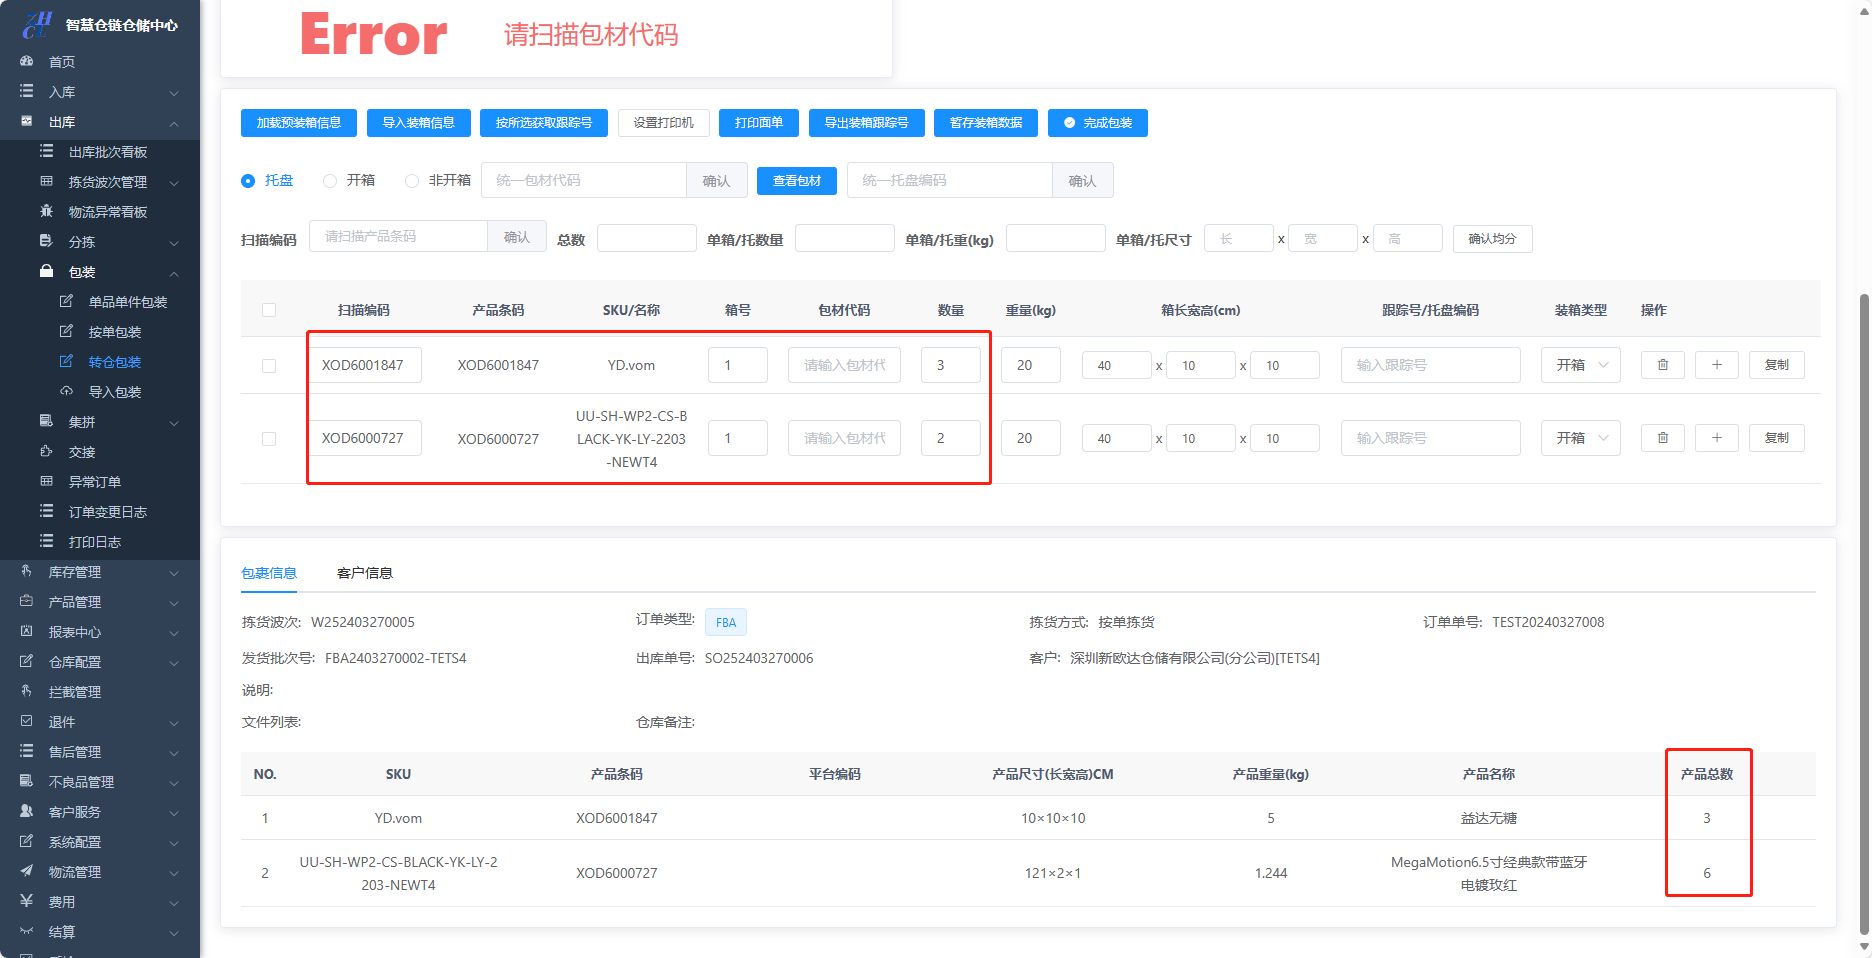Click the 物流异常看板 bug icon in the sidebar
The image size is (1872, 958).
[x=46, y=212]
